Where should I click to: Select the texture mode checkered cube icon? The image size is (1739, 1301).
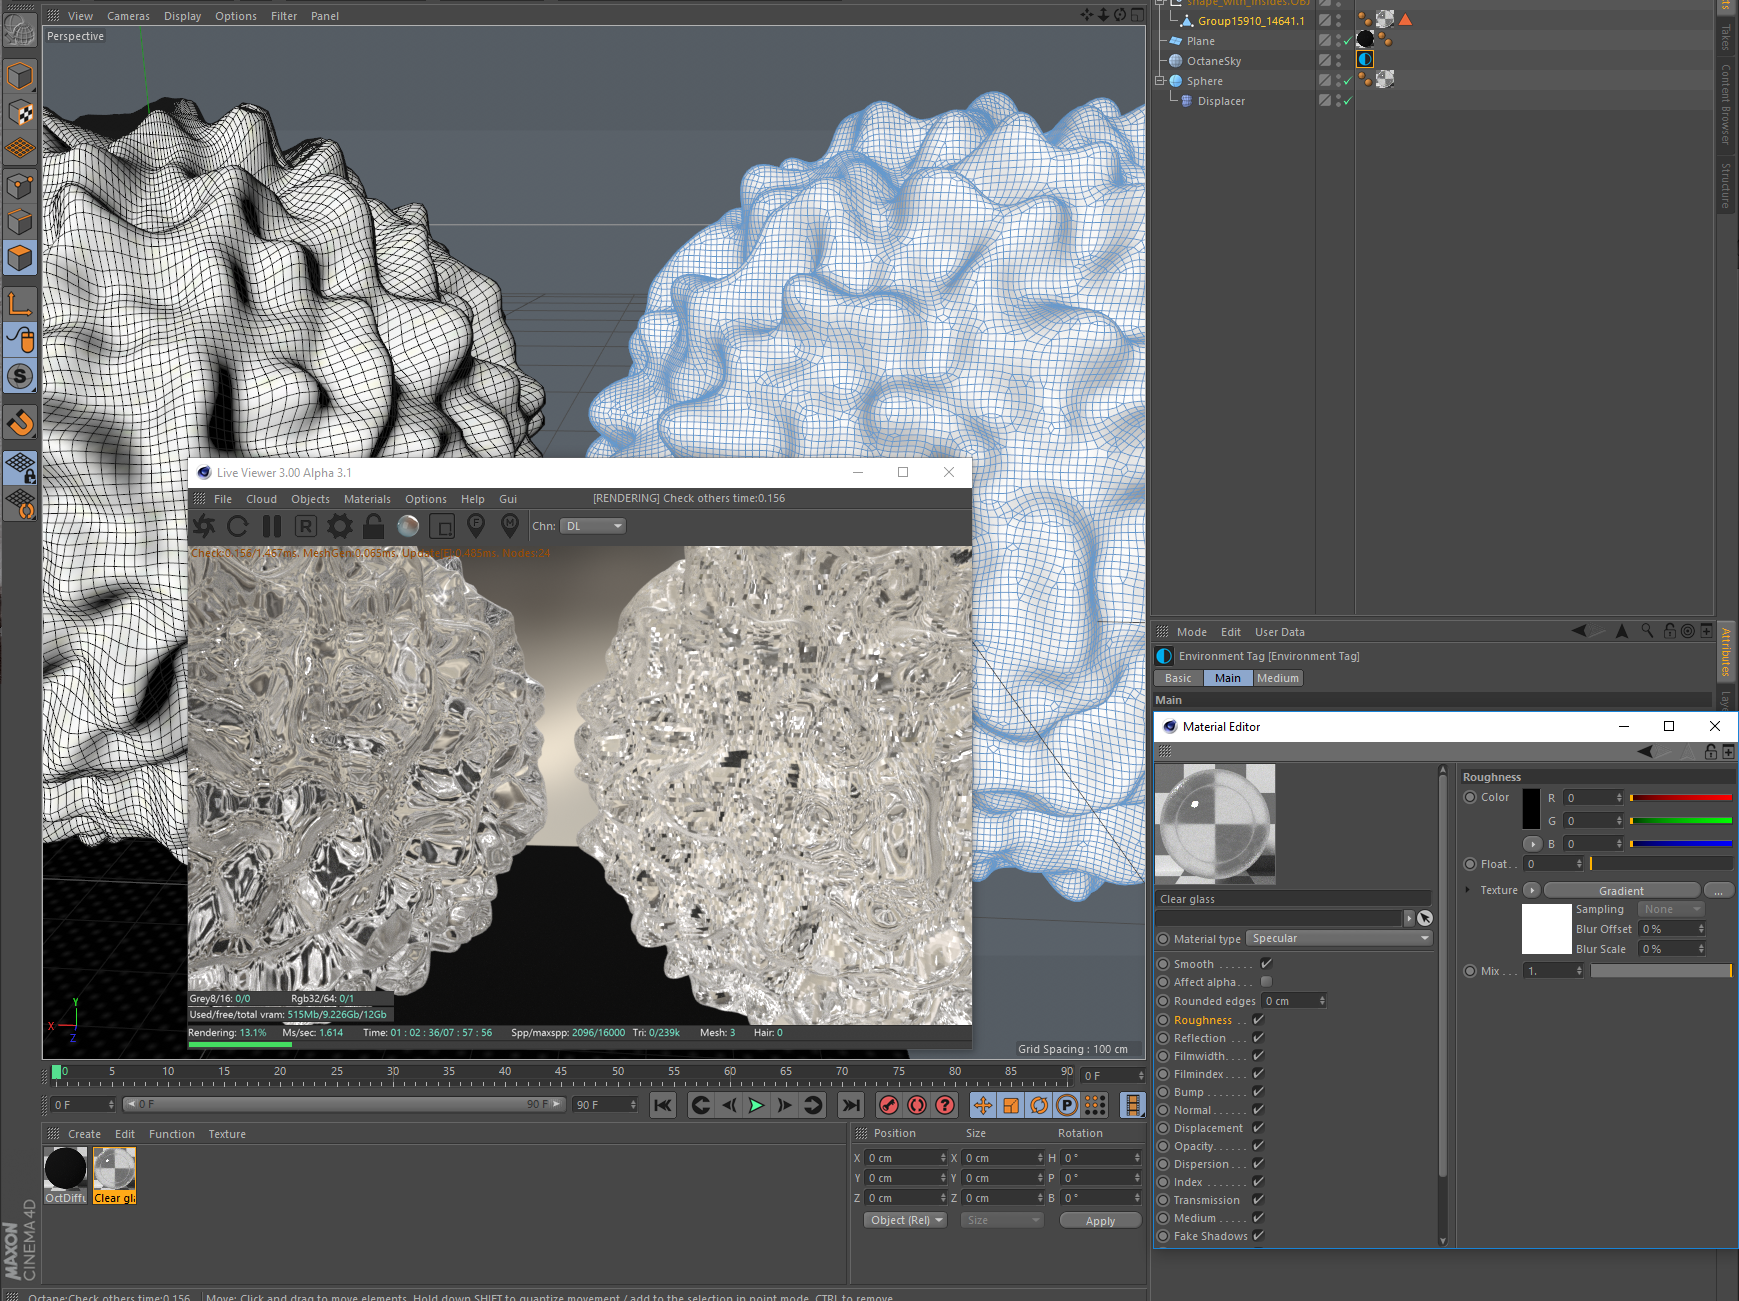click(20, 113)
